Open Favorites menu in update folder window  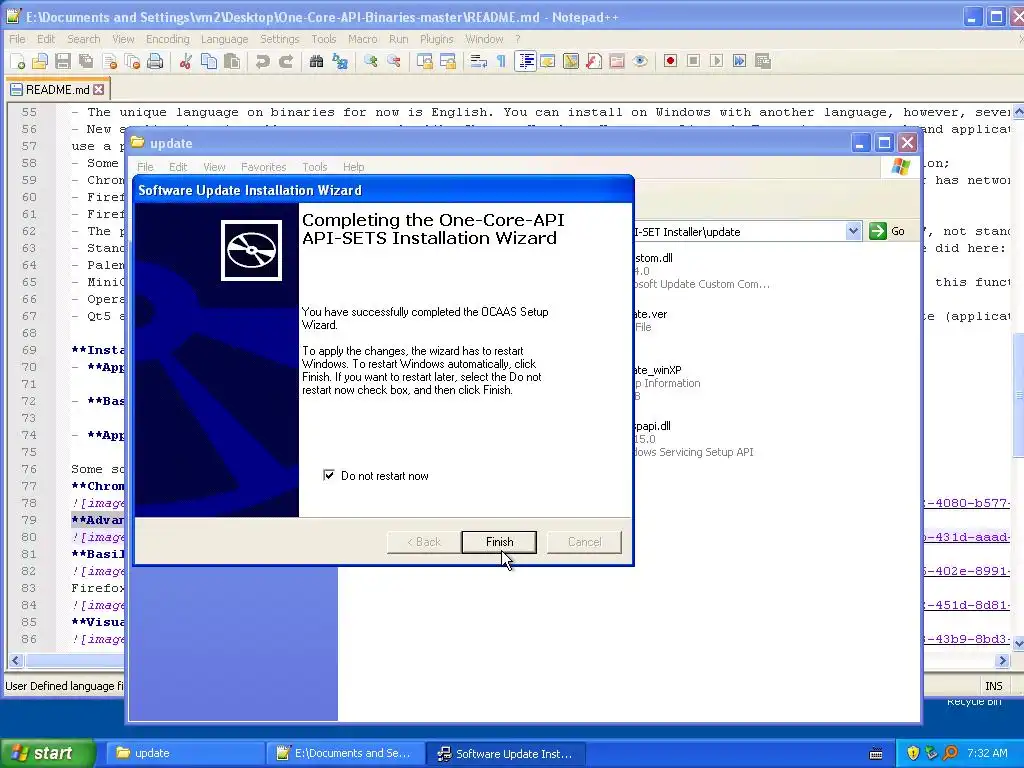coord(263,167)
